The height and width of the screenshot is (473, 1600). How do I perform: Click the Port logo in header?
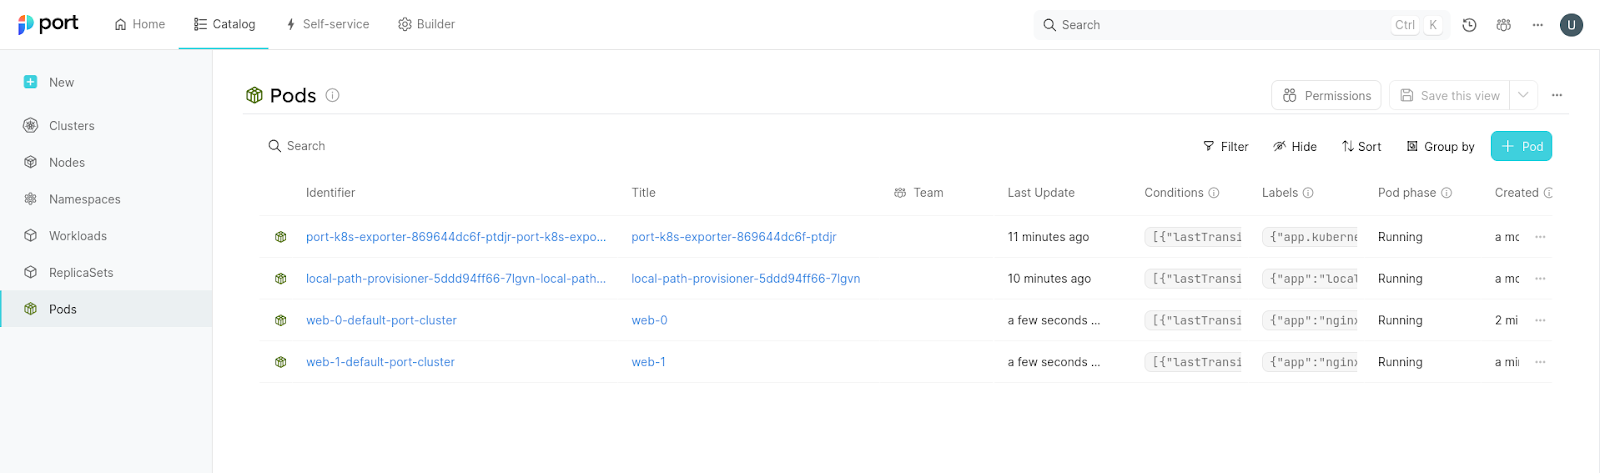[48, 24]
